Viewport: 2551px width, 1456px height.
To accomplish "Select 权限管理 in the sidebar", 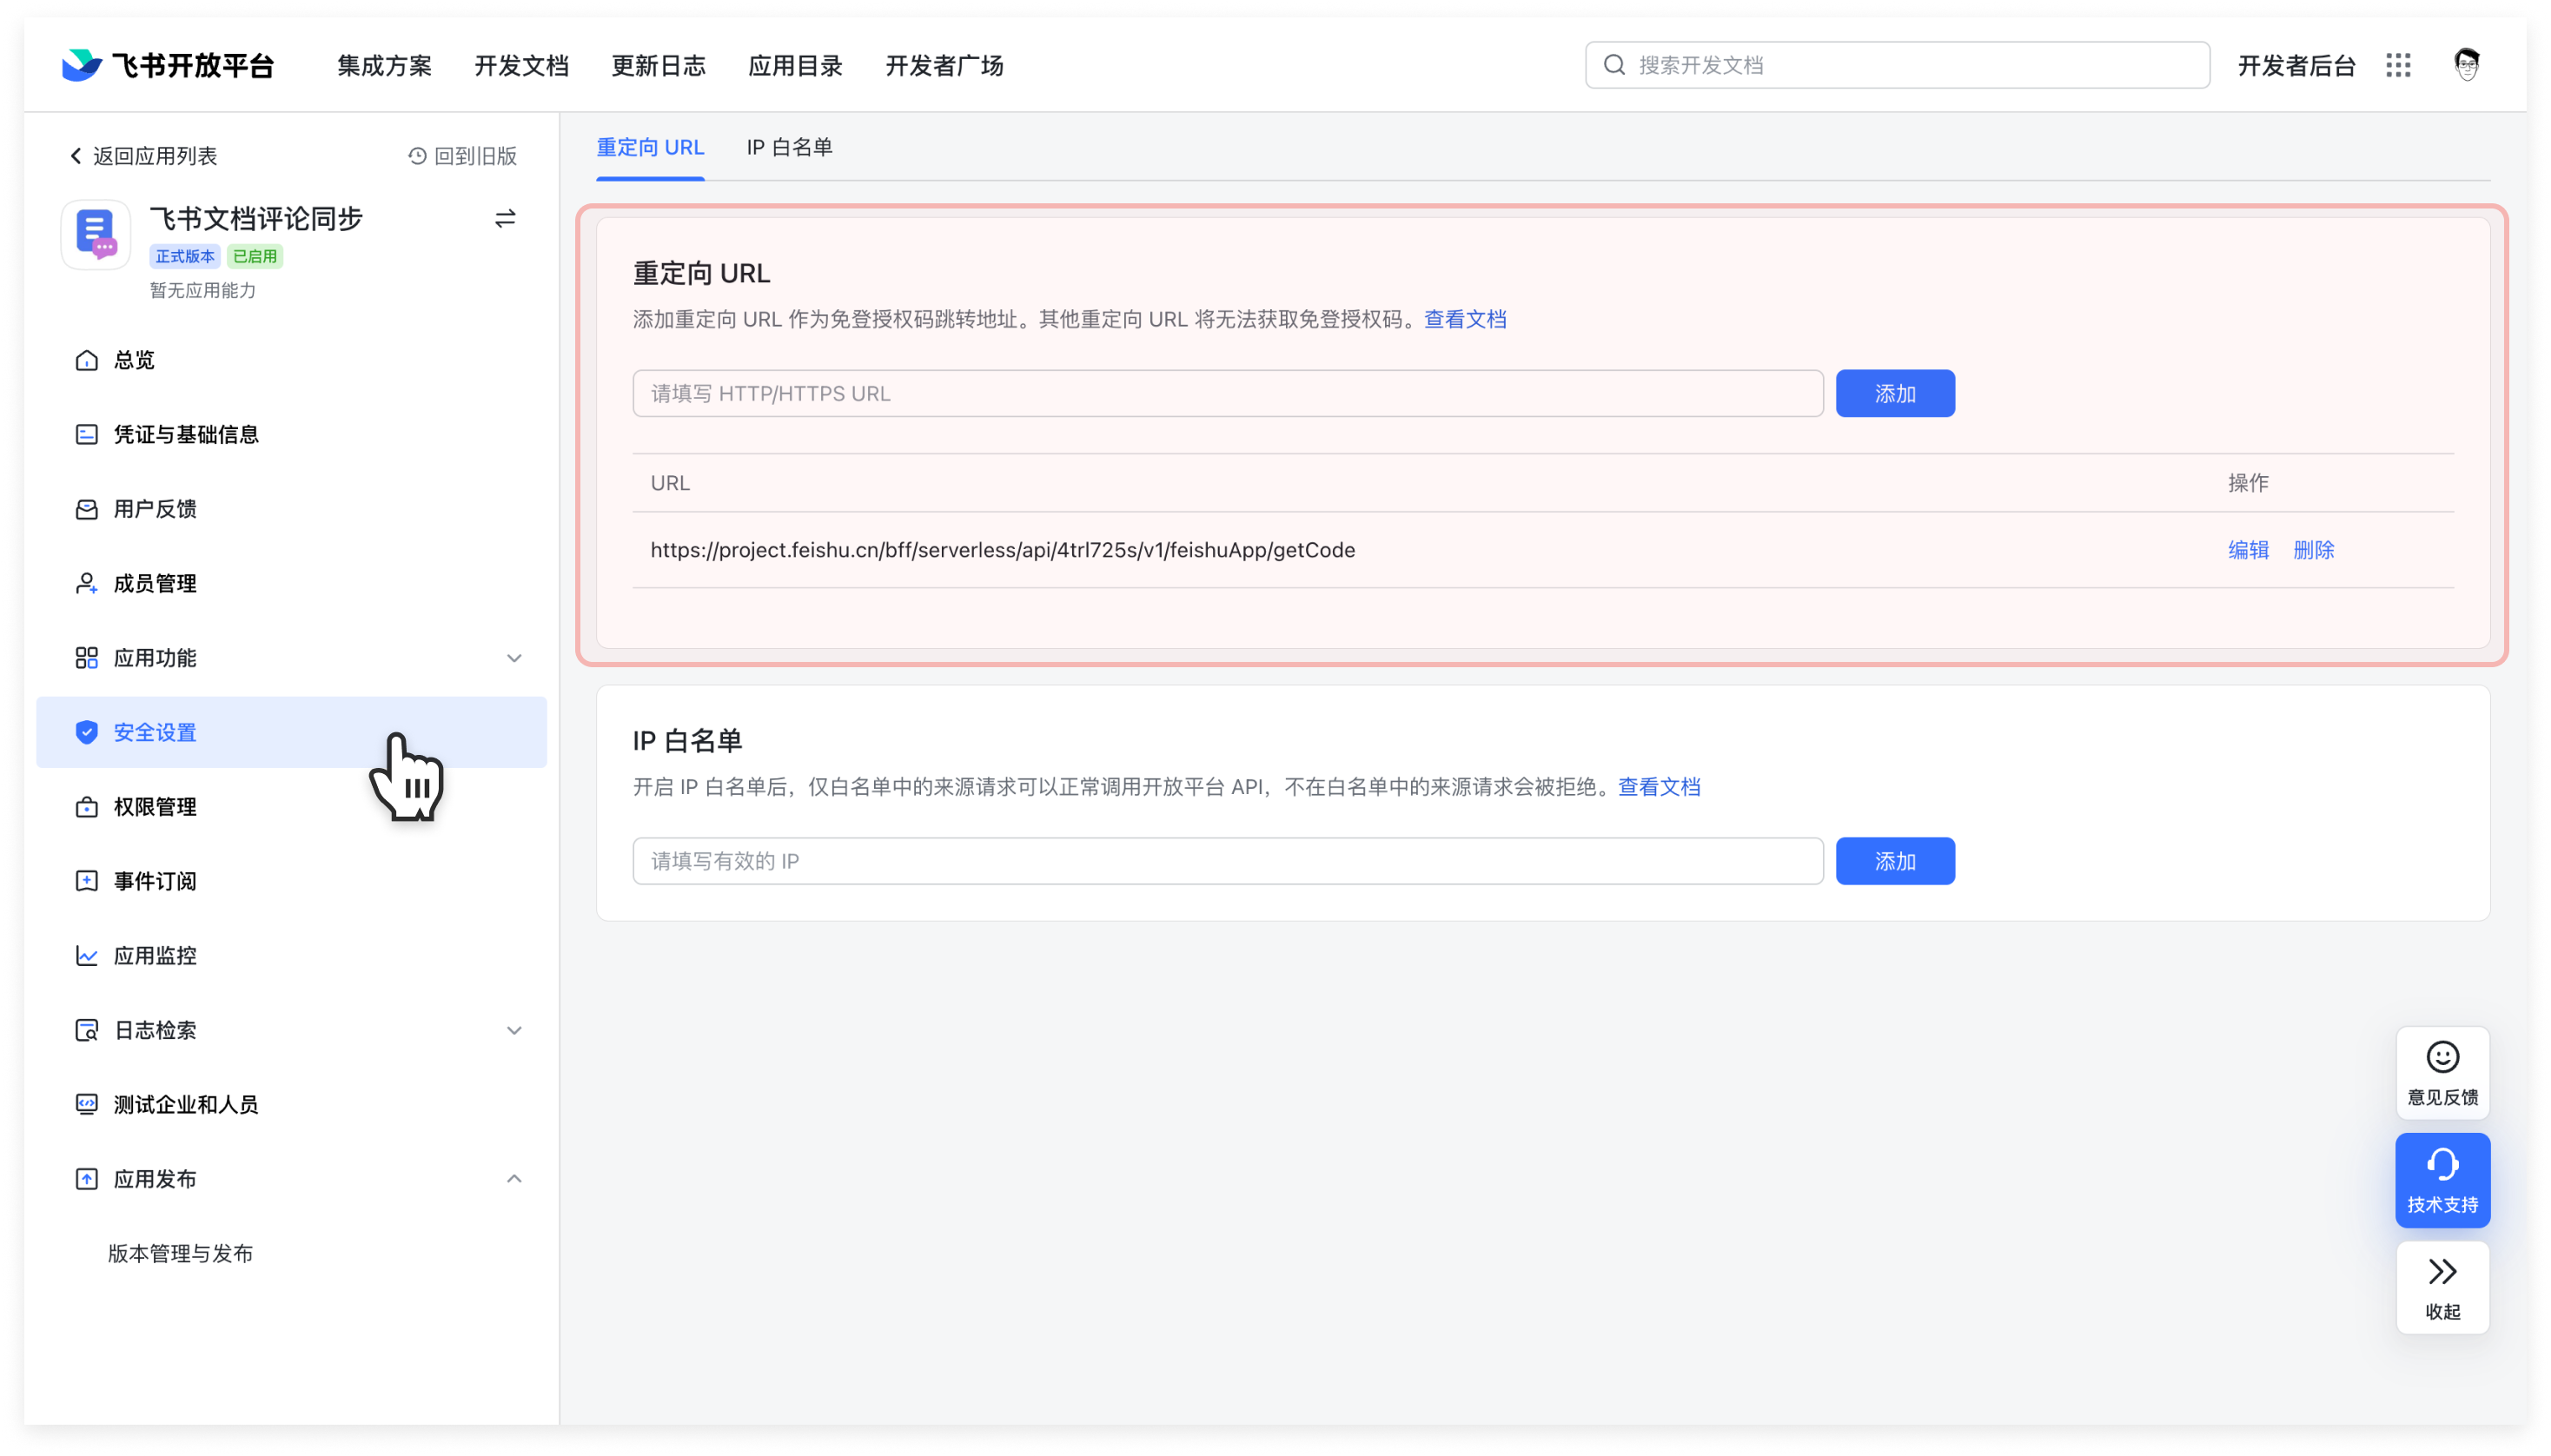I will (291, 807).
